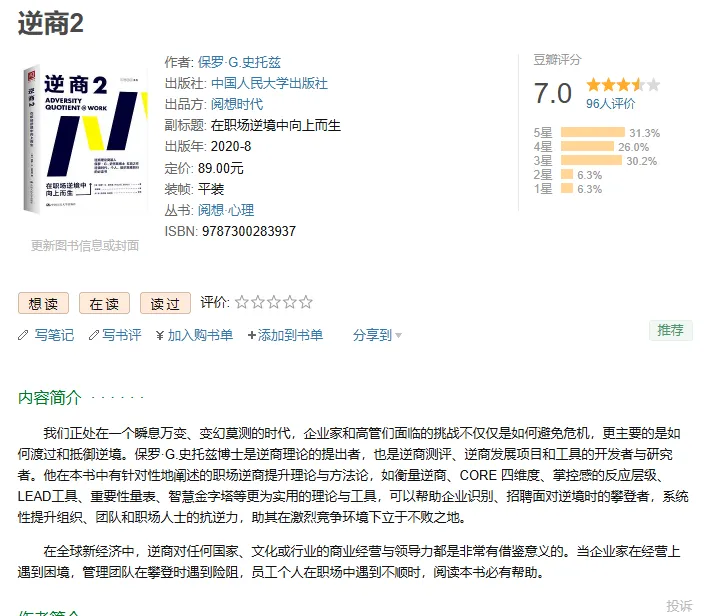Viewport: 709px width, 616px height.
Task: Open producer link 阅想时代
Action: (236, 104)
